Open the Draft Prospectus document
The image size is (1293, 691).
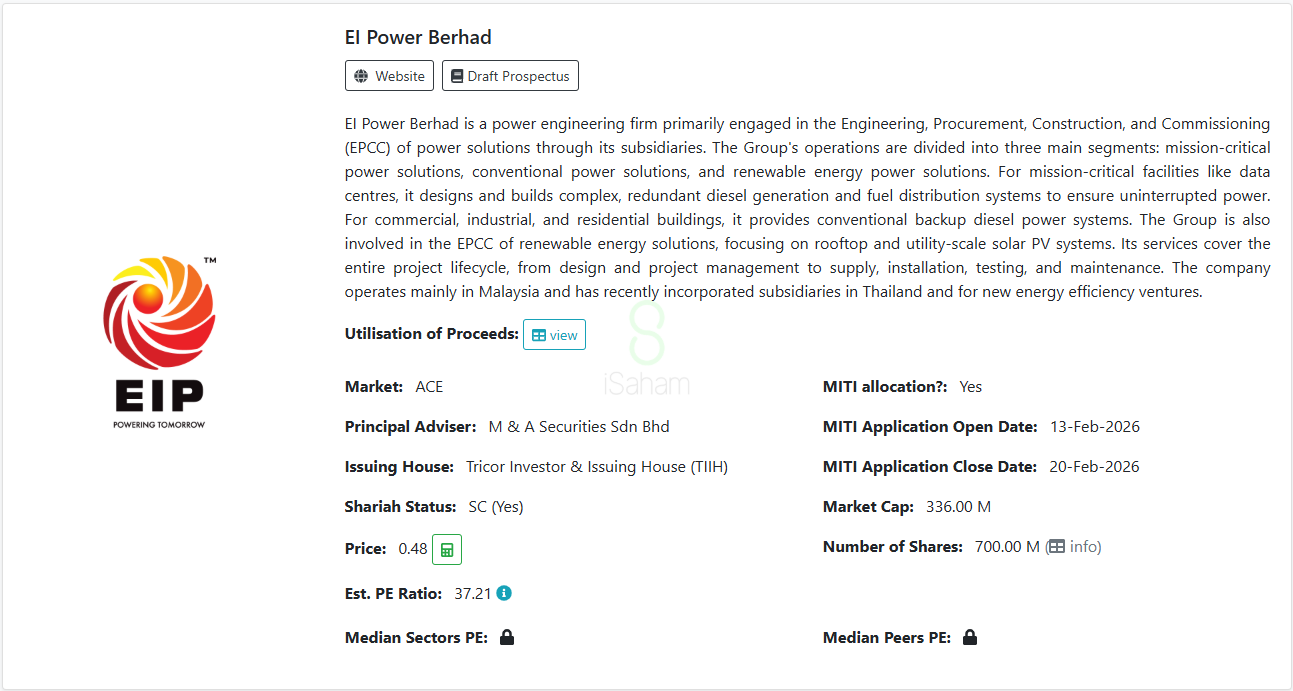pyautogui.click(x=510, y=76)
